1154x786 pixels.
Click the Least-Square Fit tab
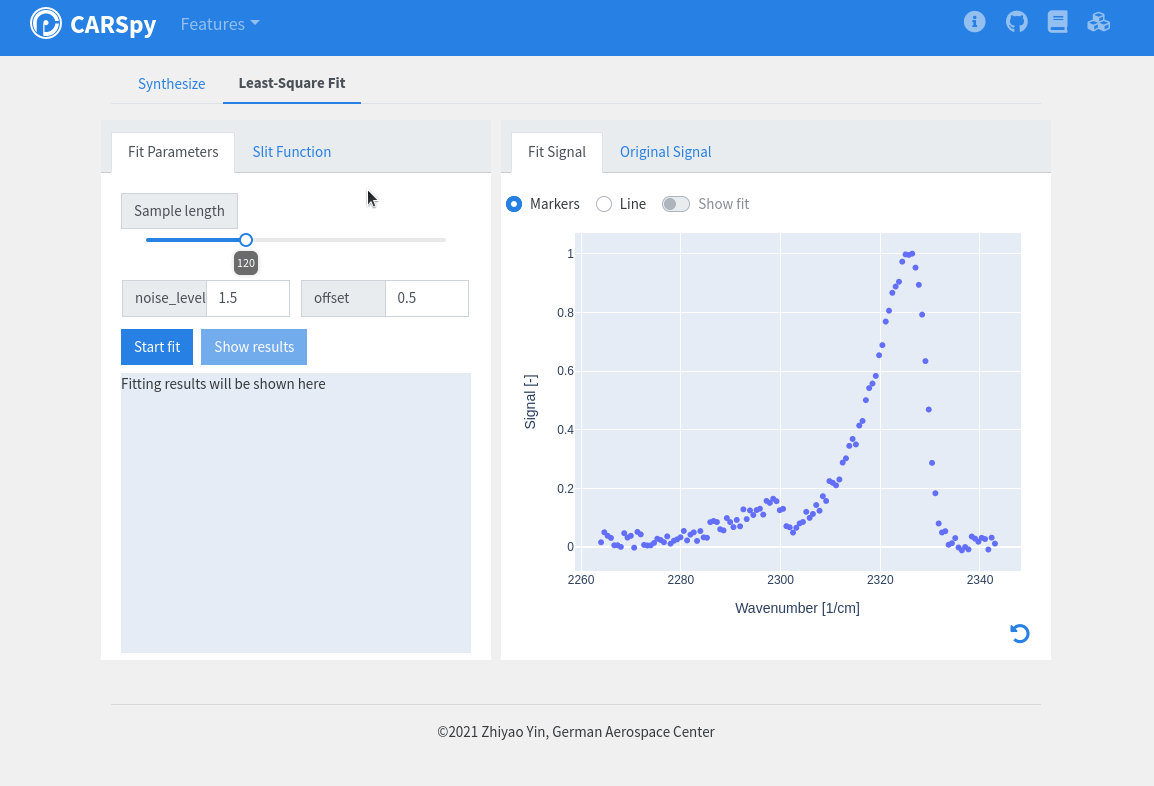291,83
